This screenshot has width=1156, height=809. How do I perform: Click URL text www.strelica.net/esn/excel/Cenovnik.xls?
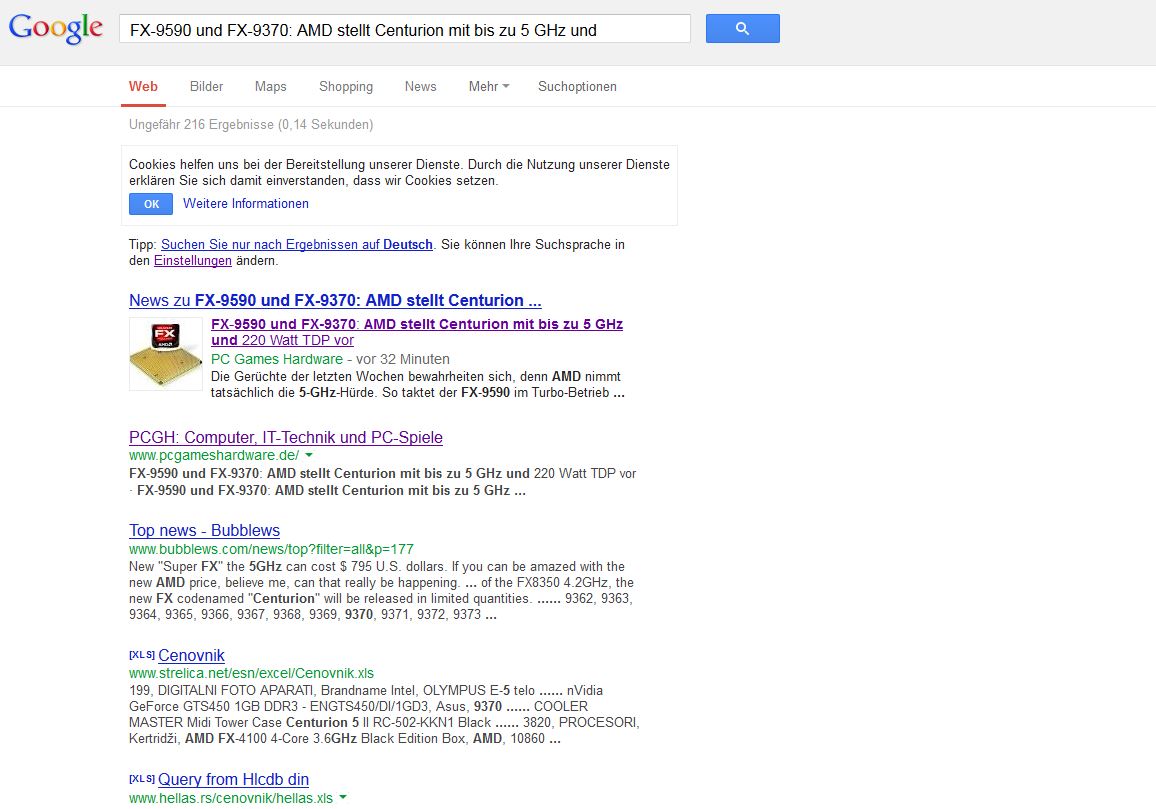coord(251,673)
